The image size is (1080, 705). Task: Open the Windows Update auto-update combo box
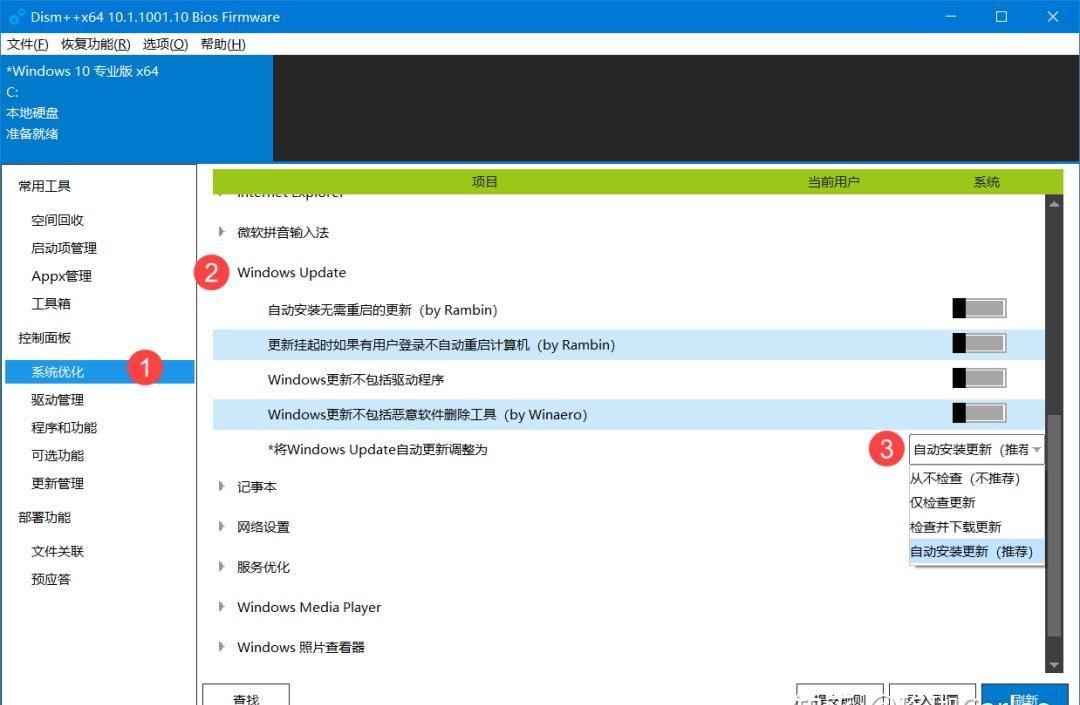976,450
